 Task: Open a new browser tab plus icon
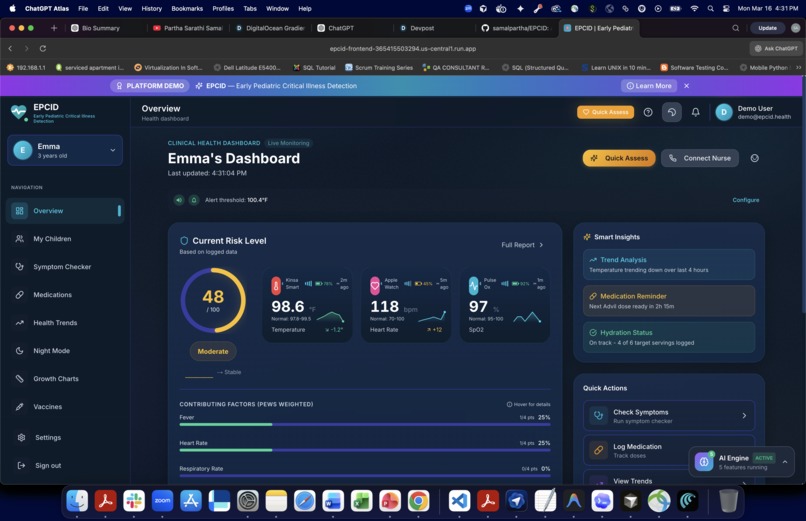coord(54,28)
